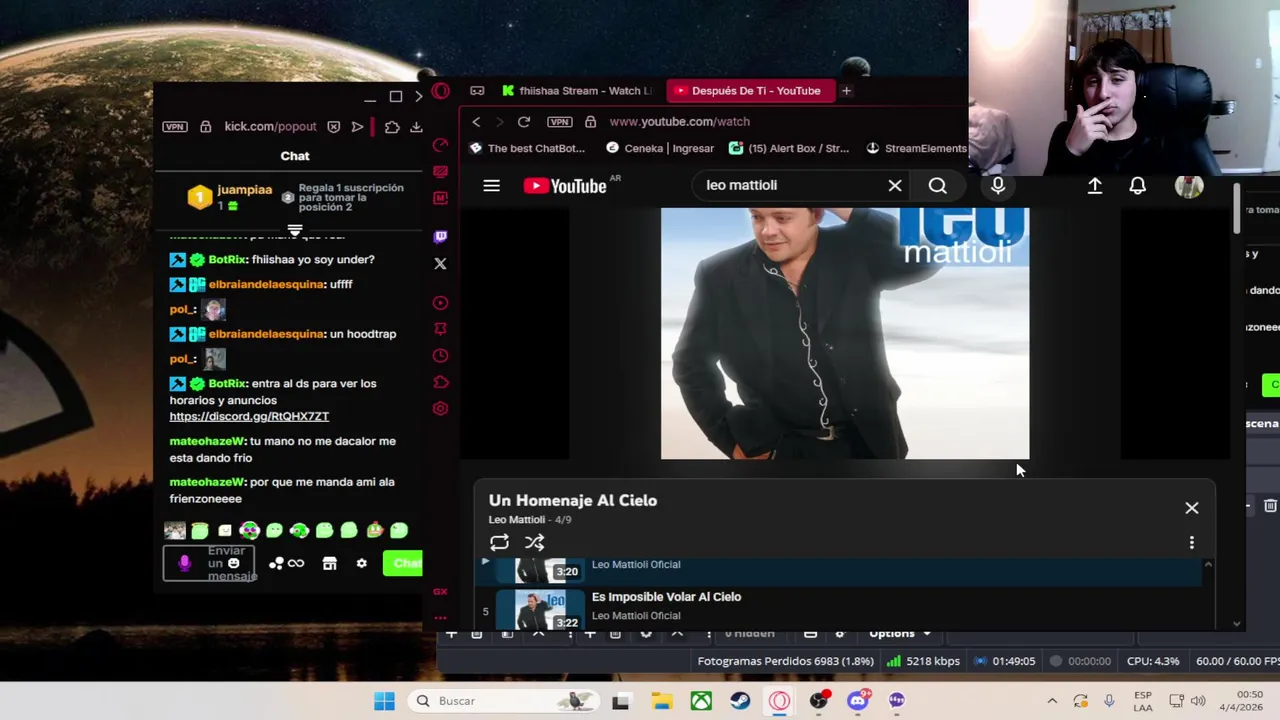The width and height of the screenshot is (1280, 720).
Task: Switch to the 'fhiishaa Stream' tab
Action: point(576,91)
